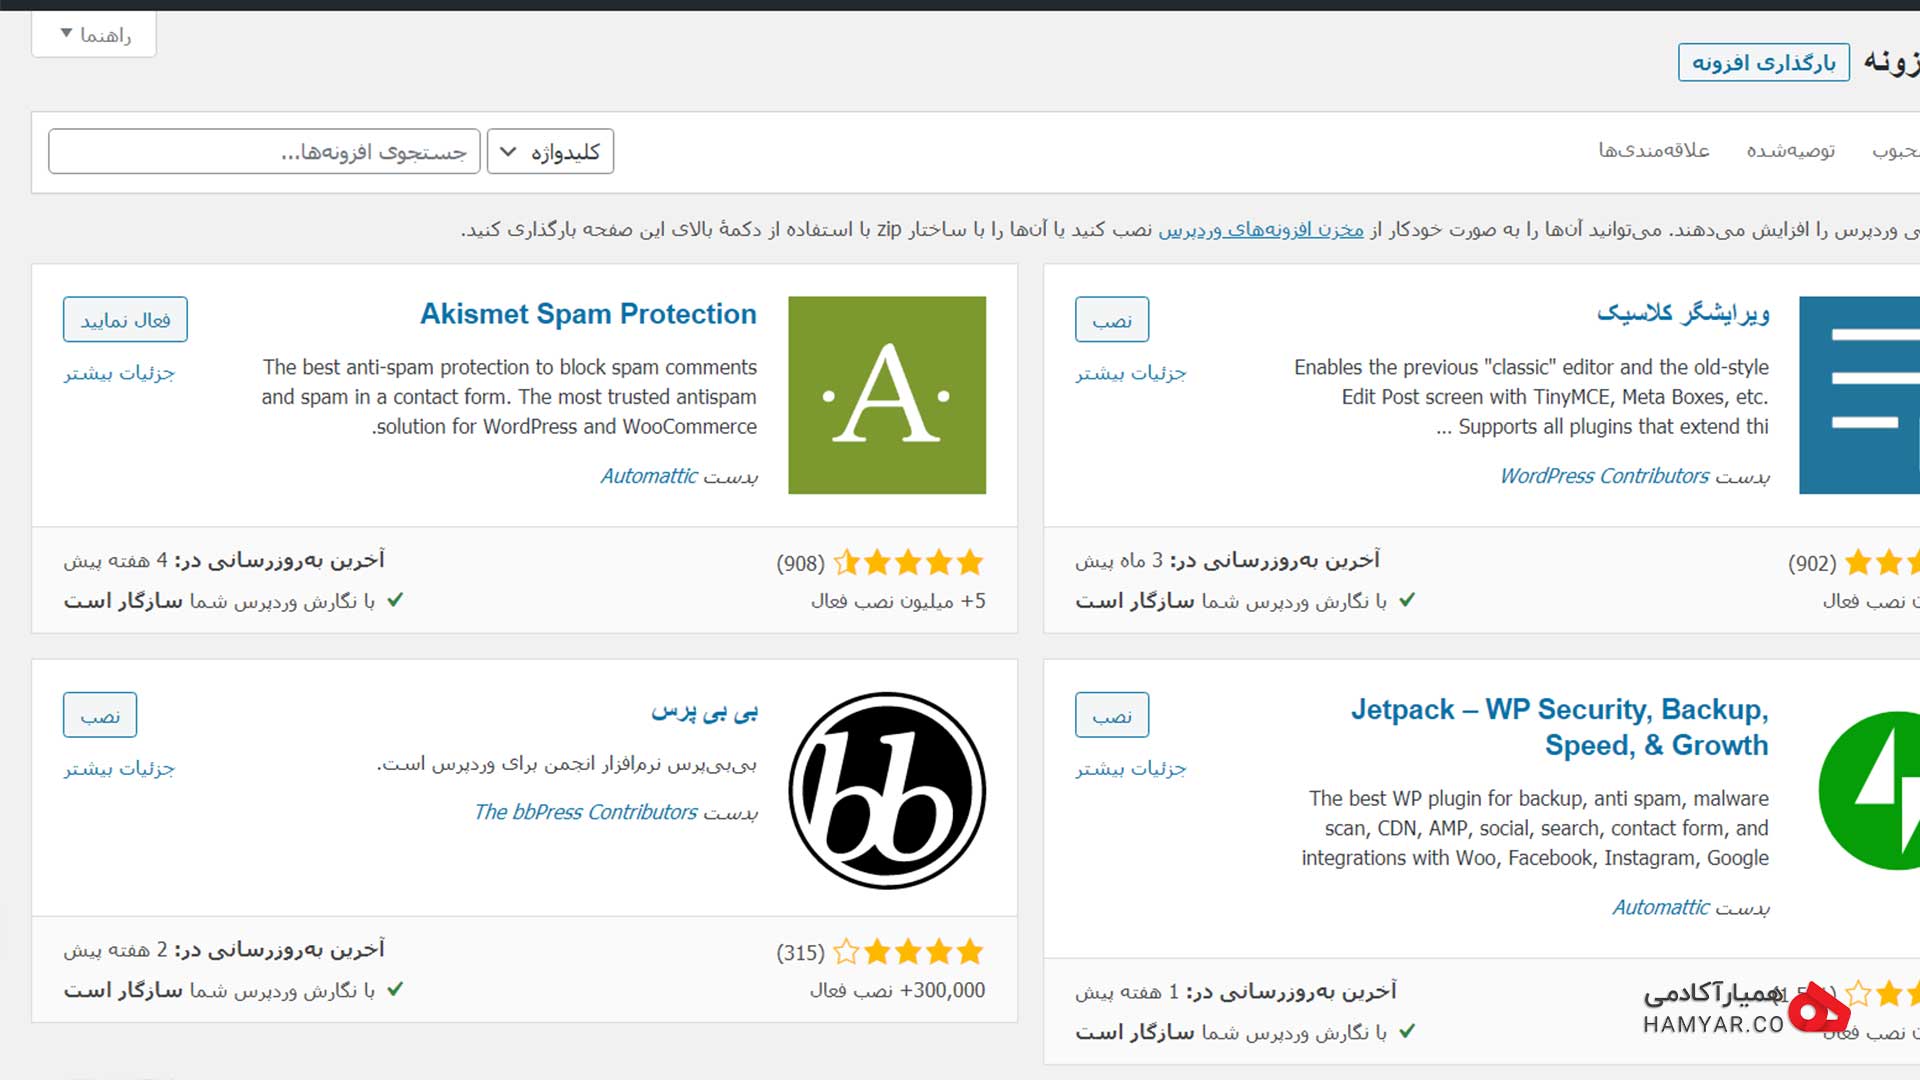This screenshot has width=1920, height=1080.
Task: Open the Akismet Spam Protection title link
Action: pyautogui.click(x=588, y=314)
